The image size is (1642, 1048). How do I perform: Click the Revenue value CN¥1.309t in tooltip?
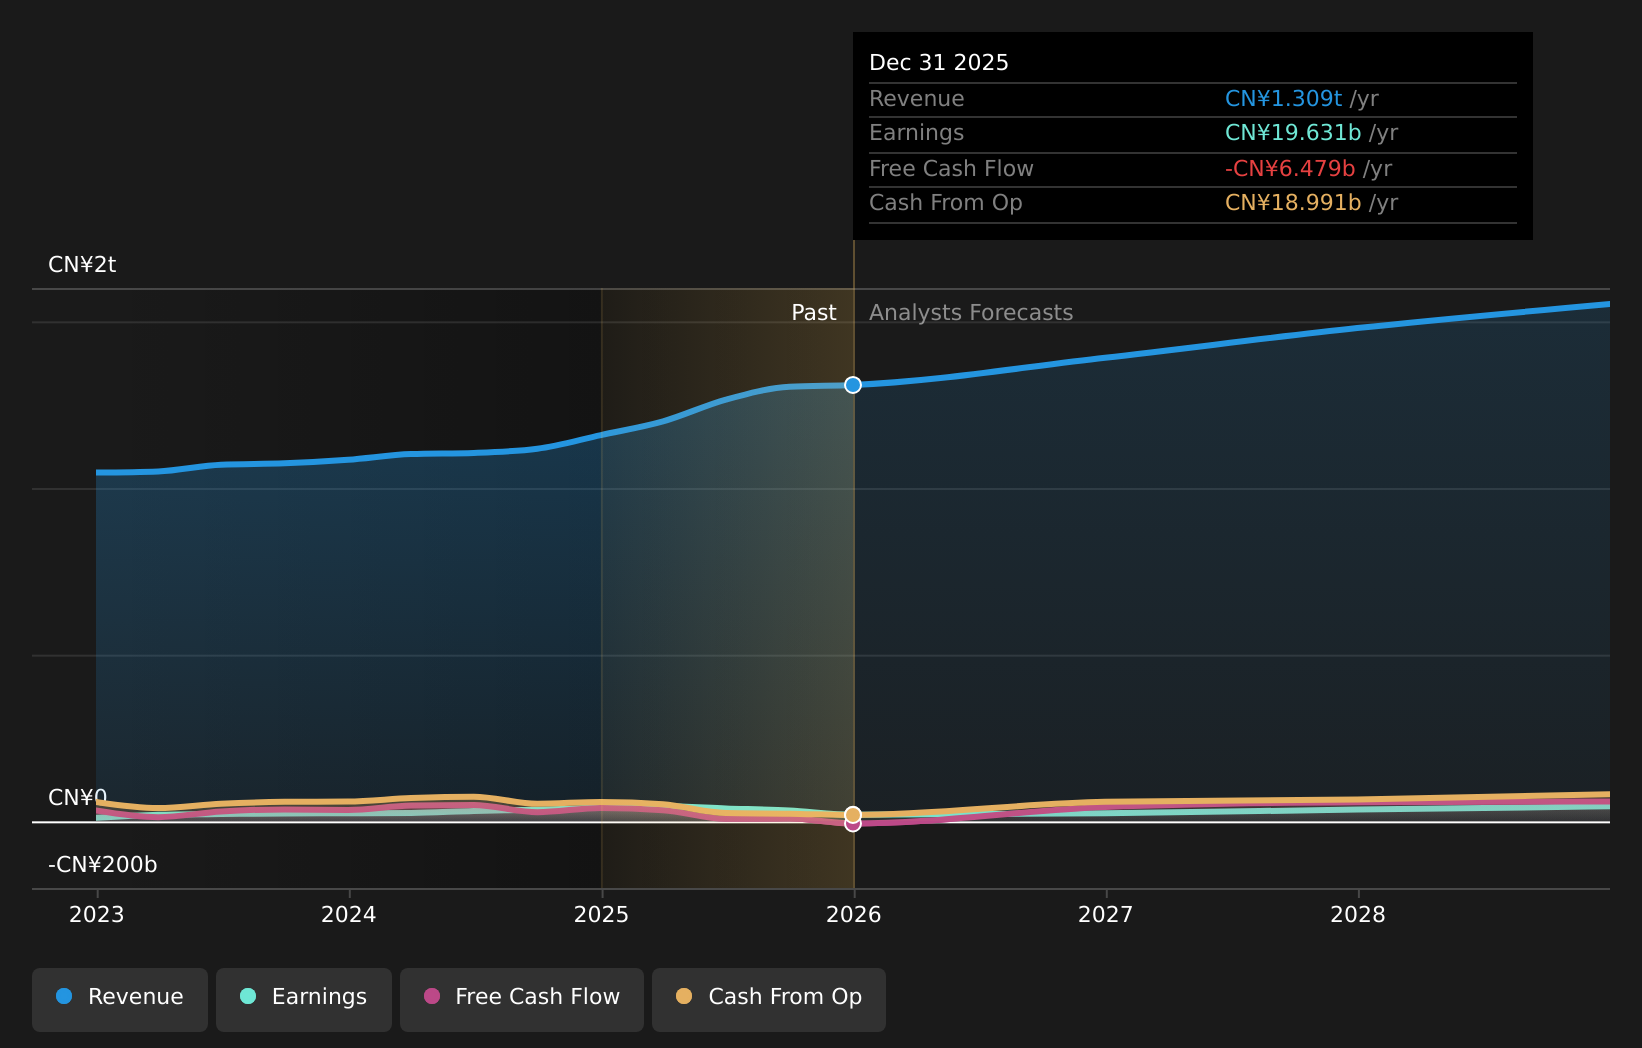(1283, 99)
